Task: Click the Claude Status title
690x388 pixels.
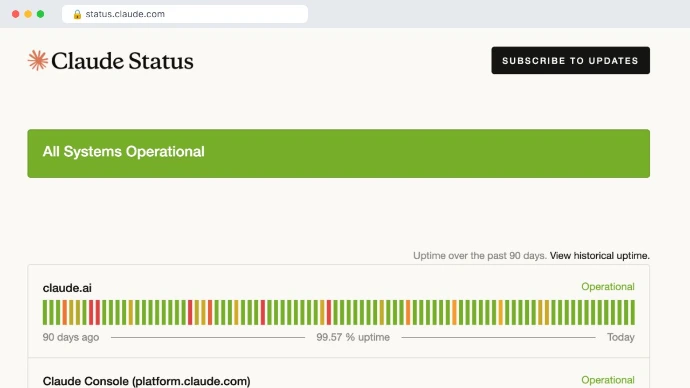Action: [122, 61]
